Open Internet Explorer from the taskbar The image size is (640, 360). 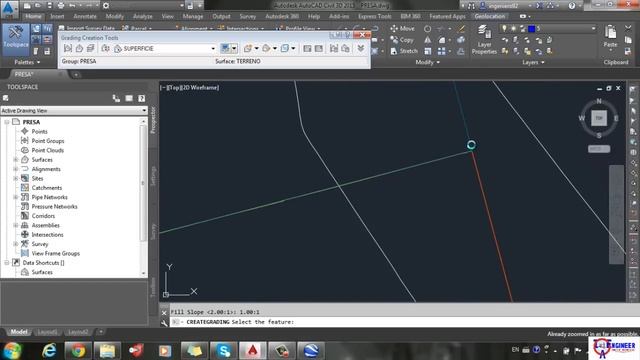click(x=49, y=351)
